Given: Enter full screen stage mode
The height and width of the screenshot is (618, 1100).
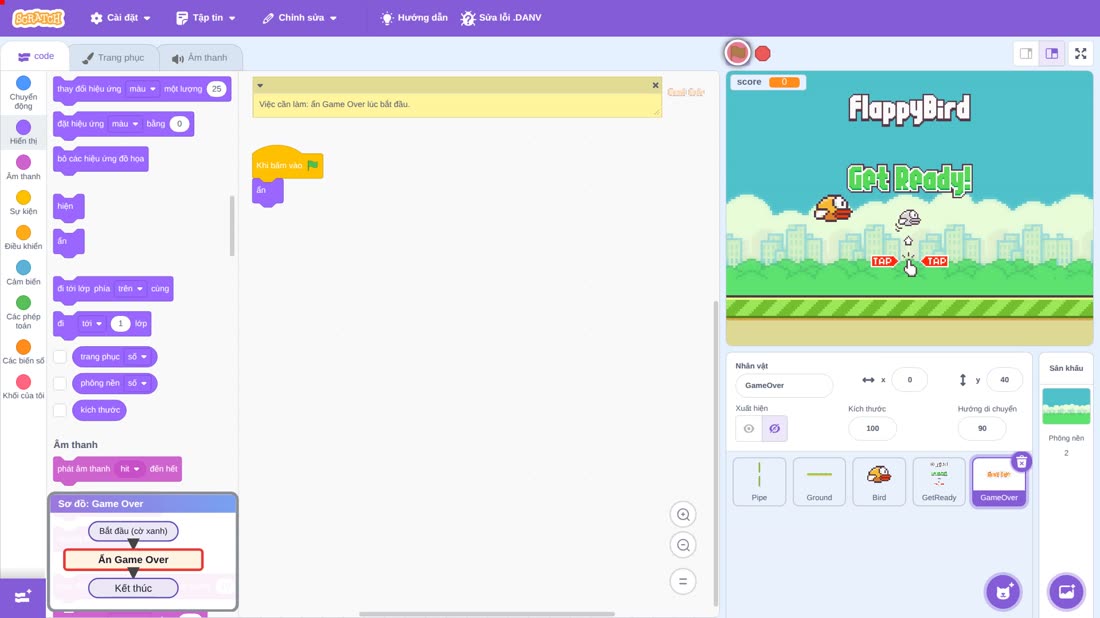Looking at the screenshot, I should pyautogui.click(x=1080, y=53).
